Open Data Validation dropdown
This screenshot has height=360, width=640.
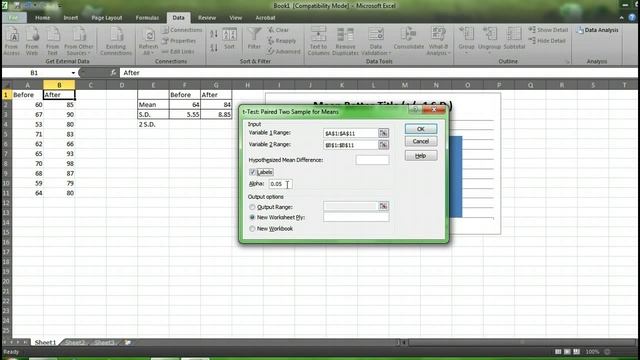click(376, 41)
